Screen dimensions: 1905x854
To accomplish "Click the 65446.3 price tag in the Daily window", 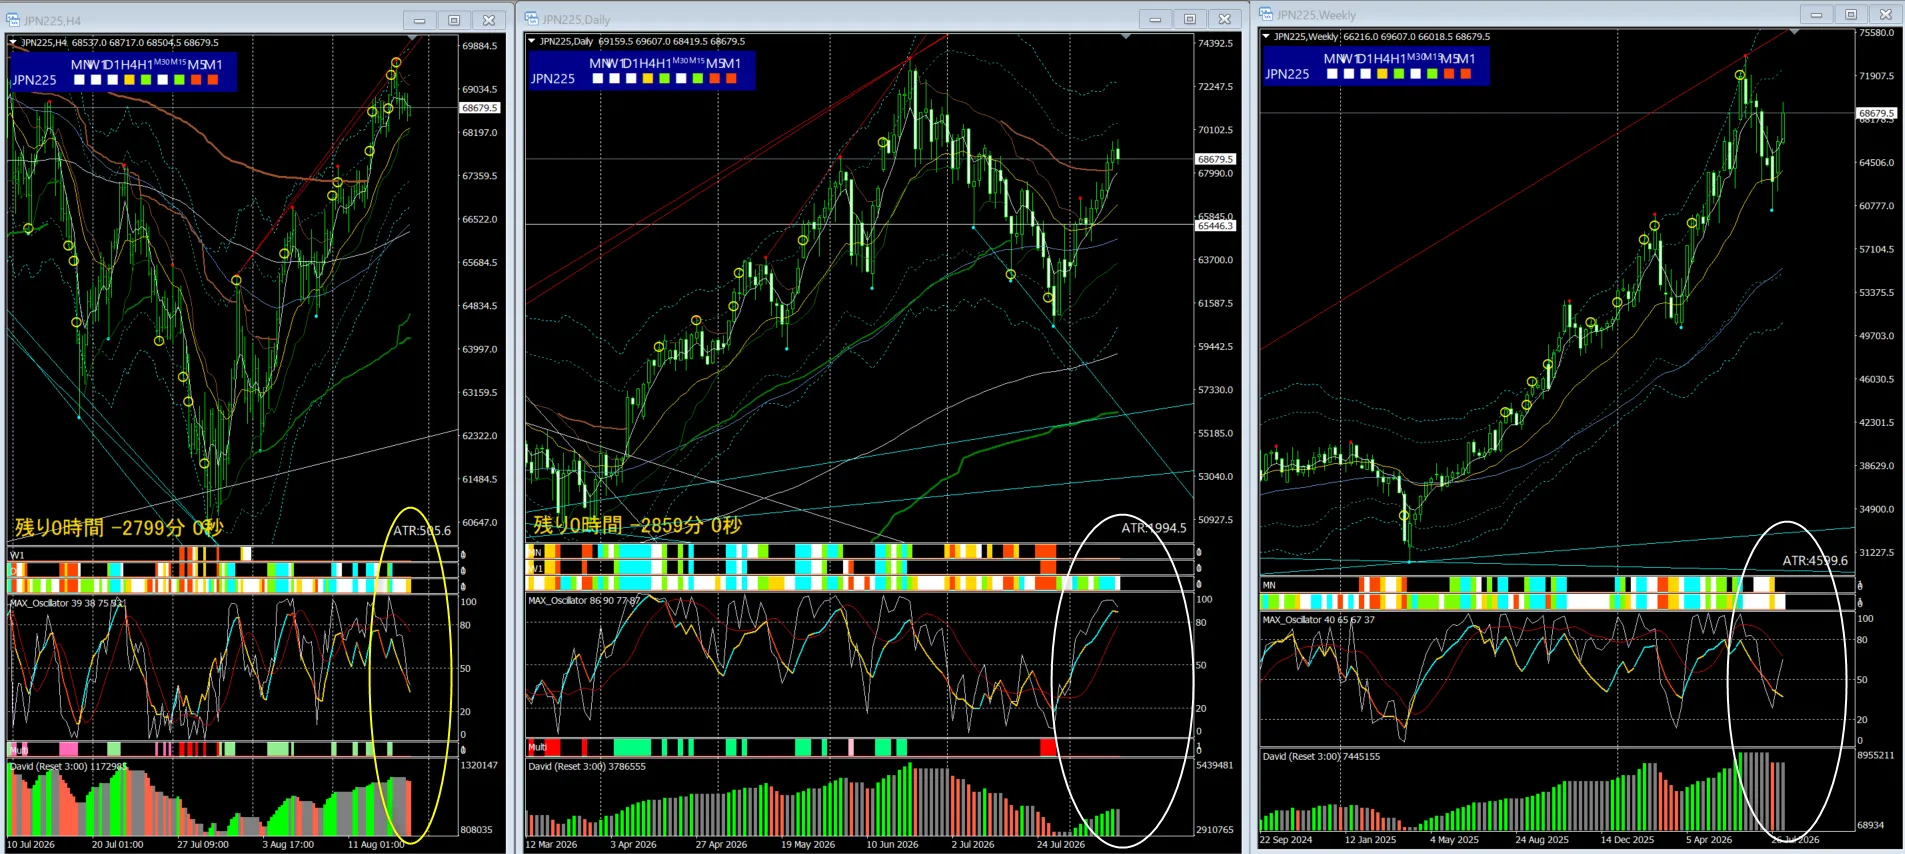I will (x=1215, y=226).
